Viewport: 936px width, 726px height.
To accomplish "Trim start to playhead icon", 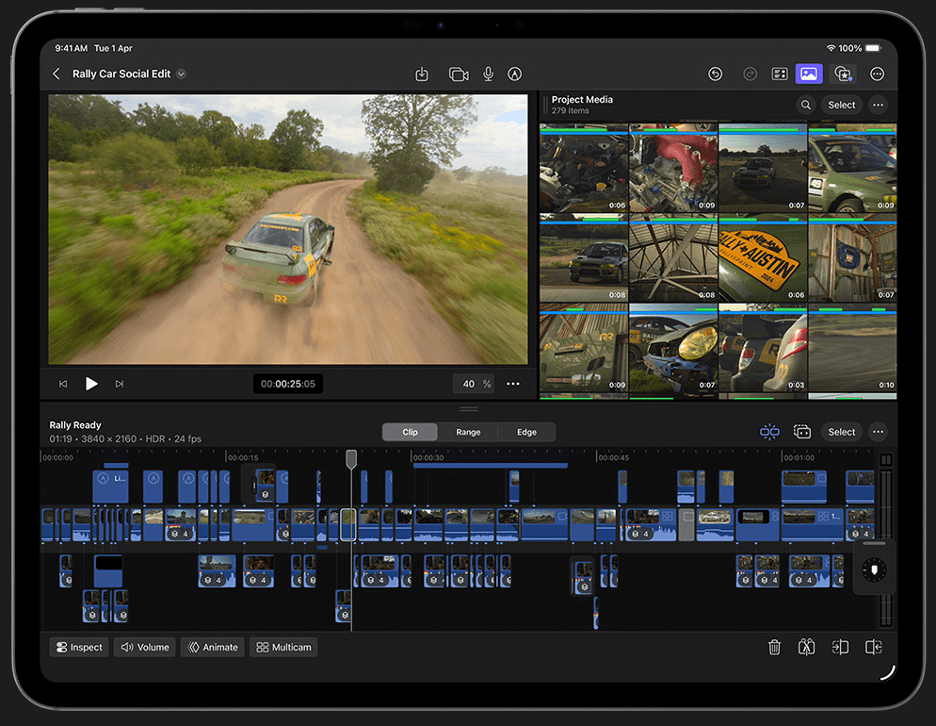I will pos(840,647).
